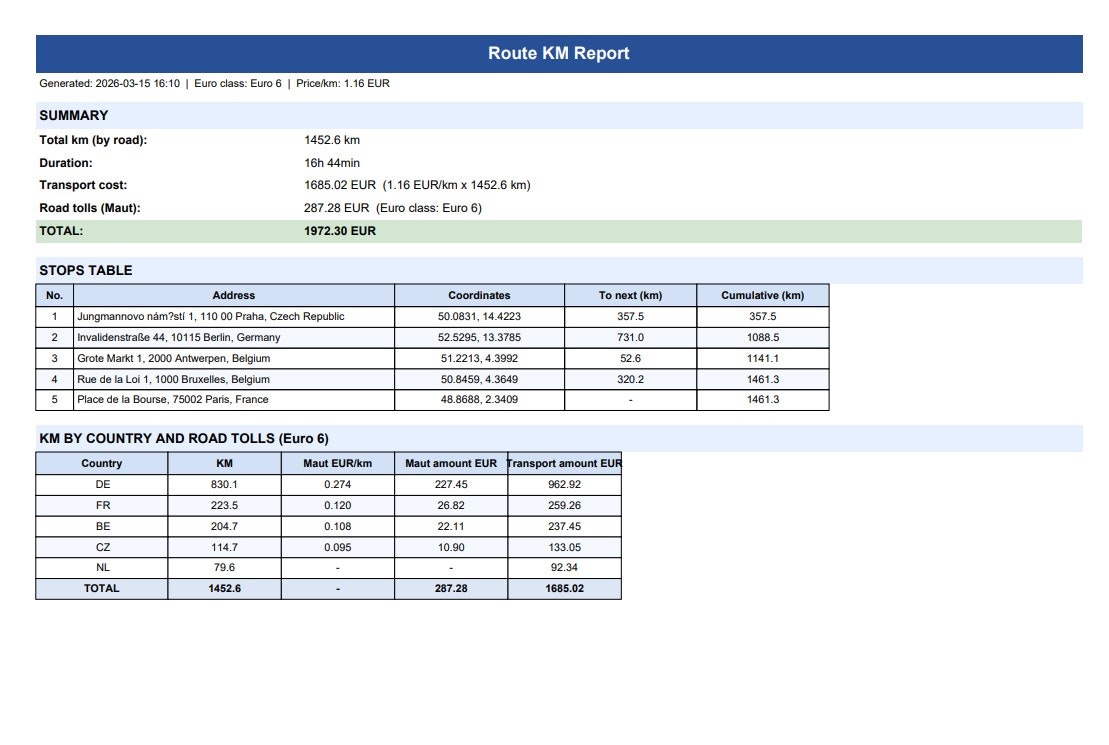Select the Duration value 16h 44min

333,162
